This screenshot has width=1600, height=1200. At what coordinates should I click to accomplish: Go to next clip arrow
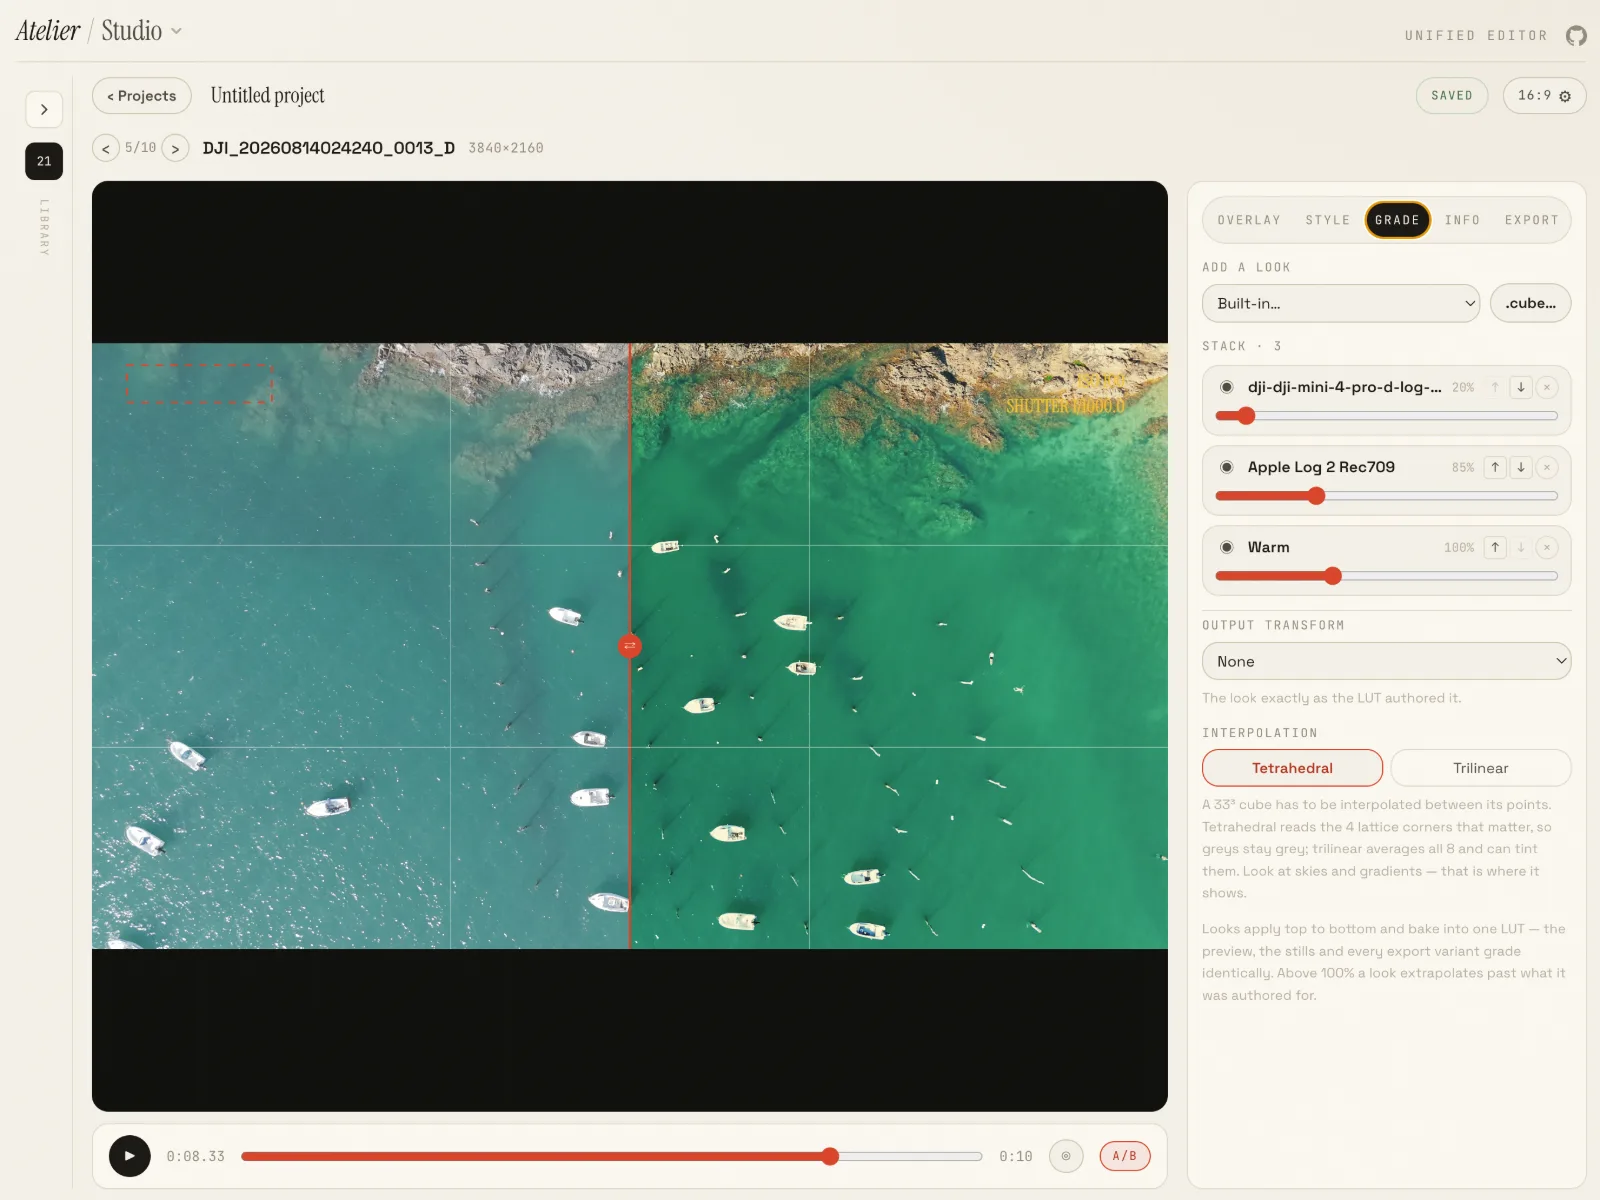coord(175,148)
